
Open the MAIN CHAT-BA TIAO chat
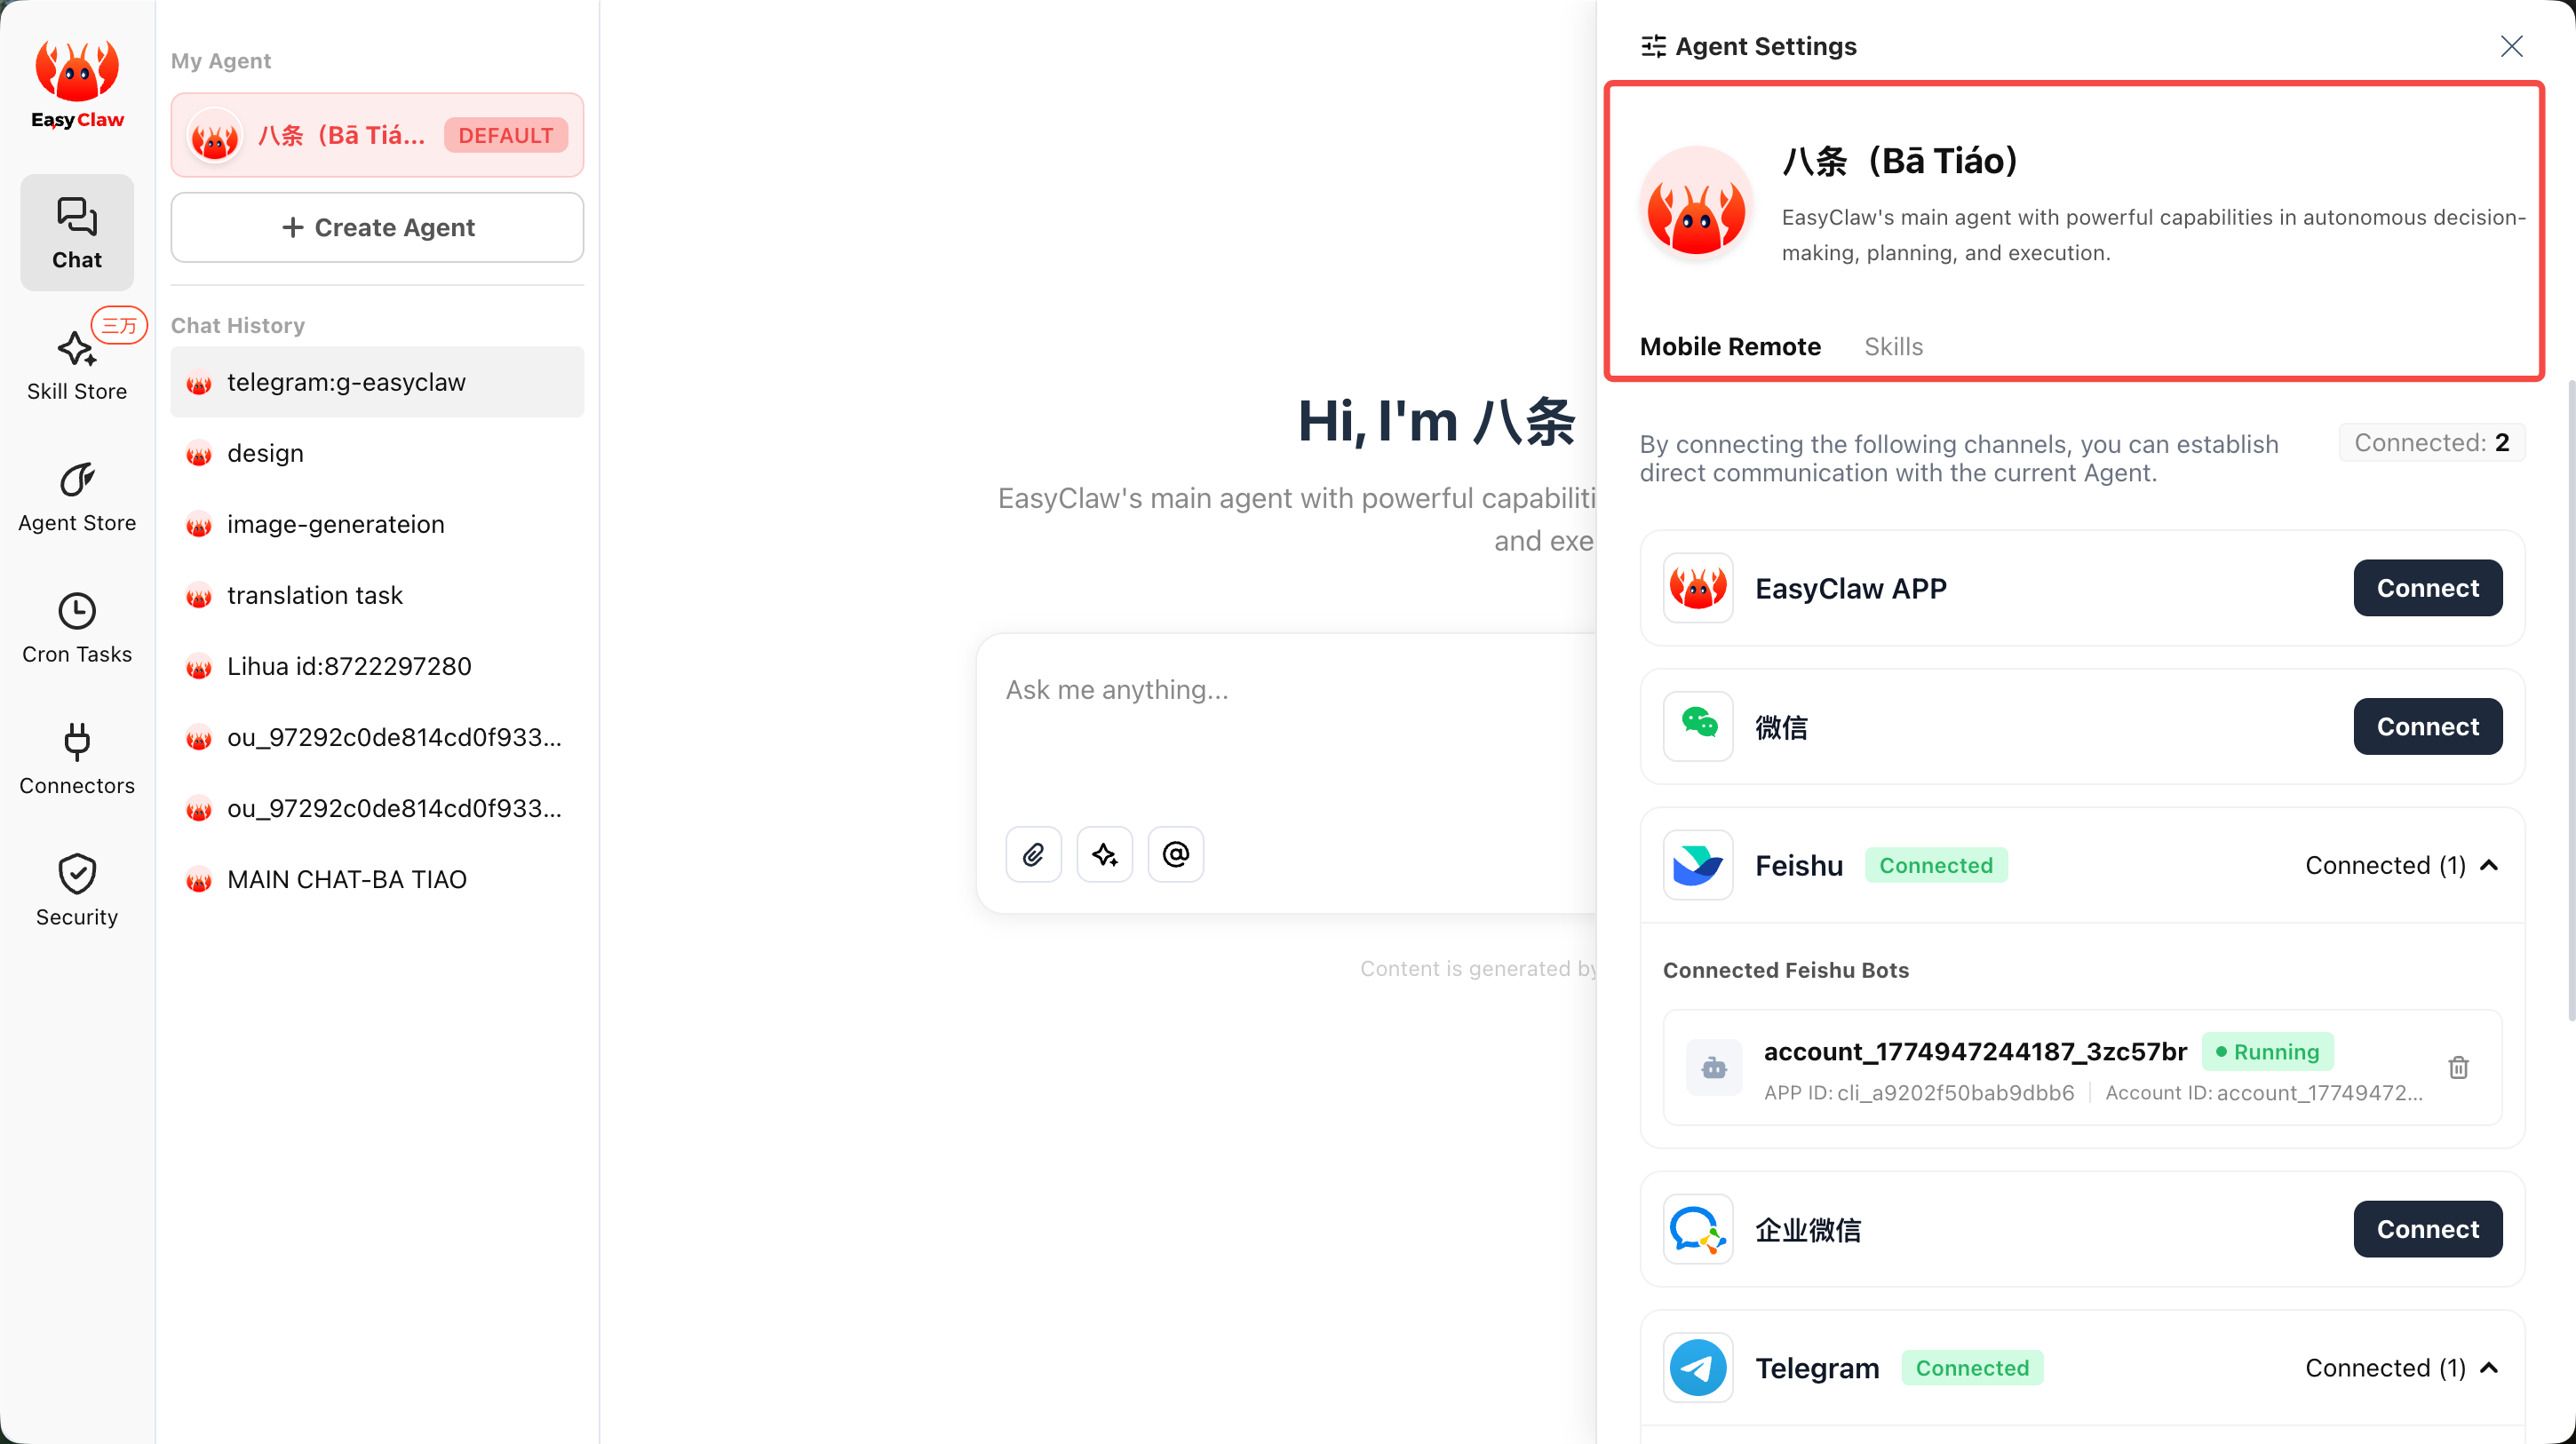pos(377,879)
